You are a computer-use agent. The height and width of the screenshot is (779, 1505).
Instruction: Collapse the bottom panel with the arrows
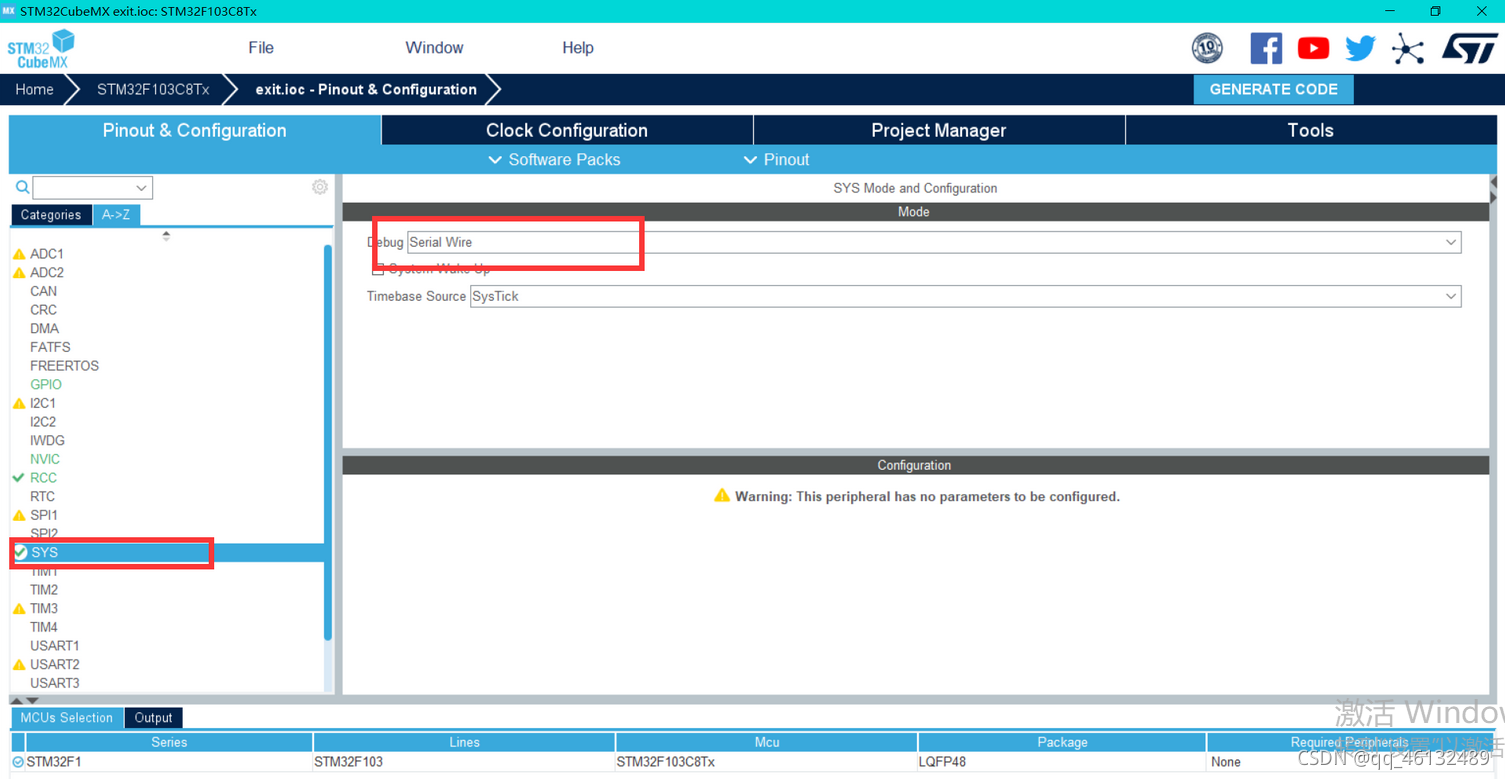[x=25, y=701]
